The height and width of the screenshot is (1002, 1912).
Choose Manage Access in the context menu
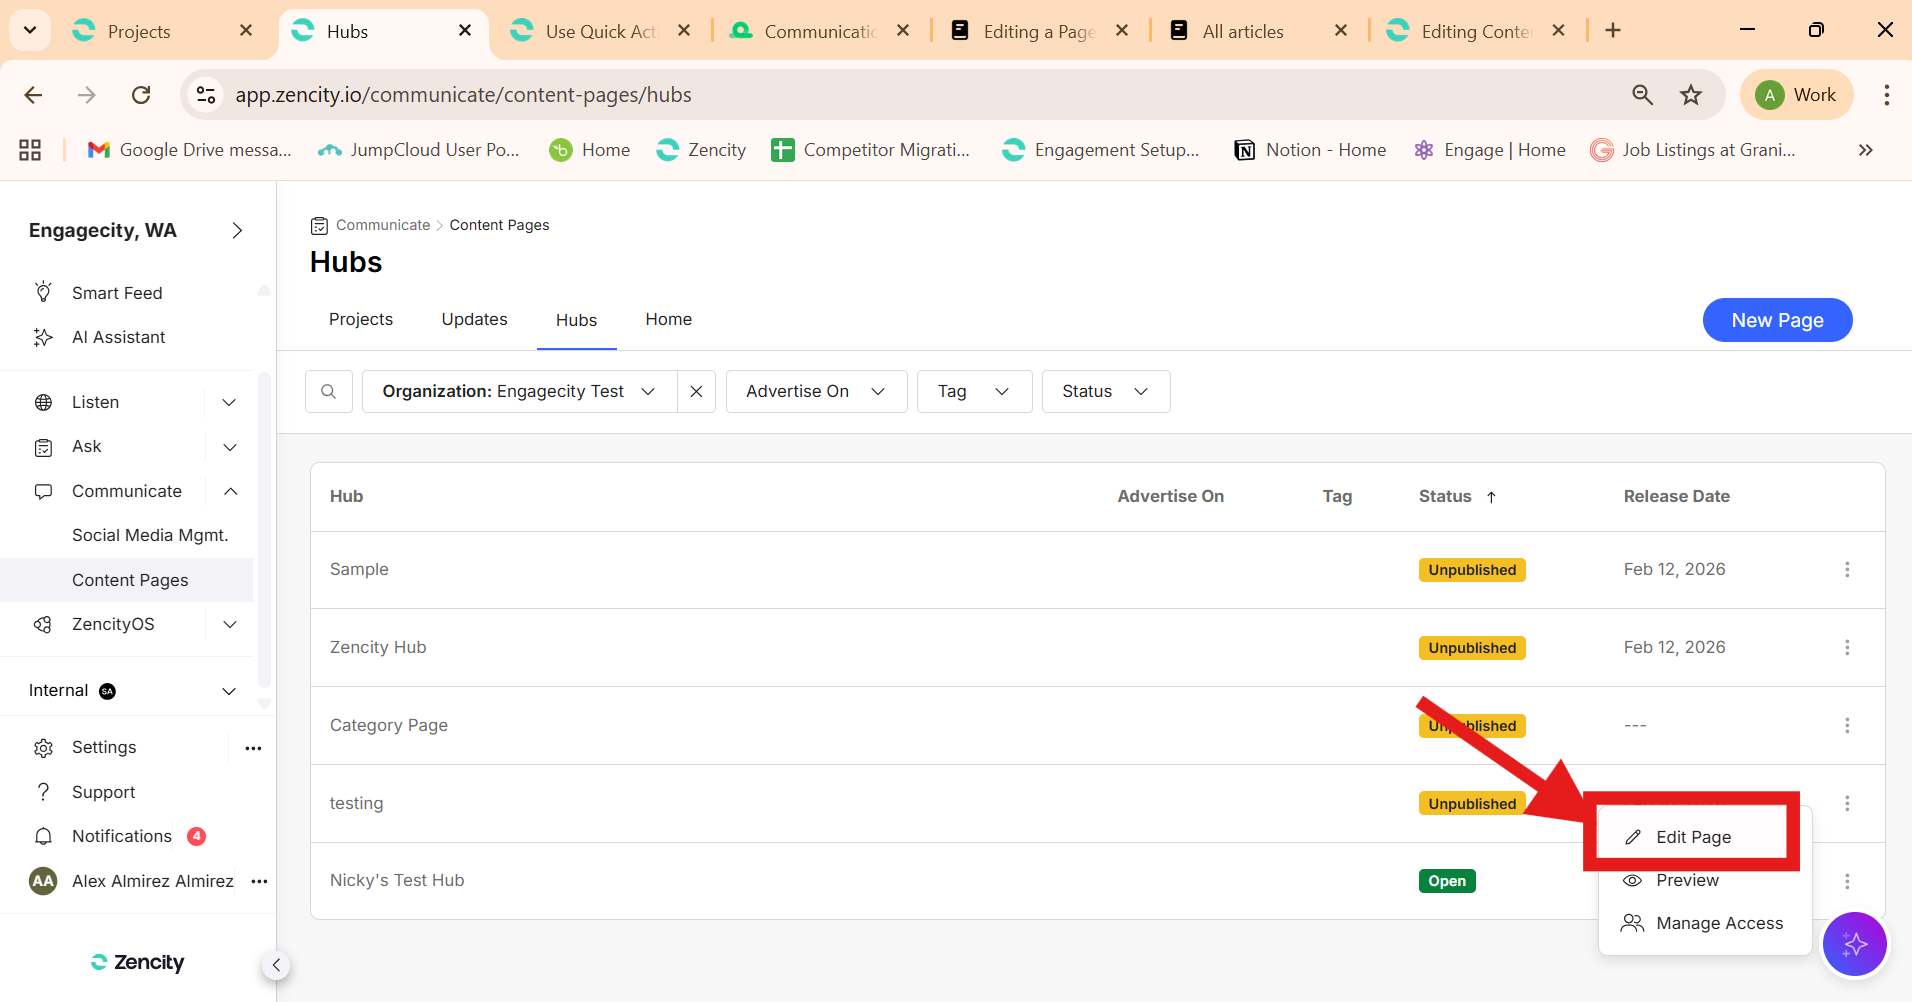[x=1718, y=923]
